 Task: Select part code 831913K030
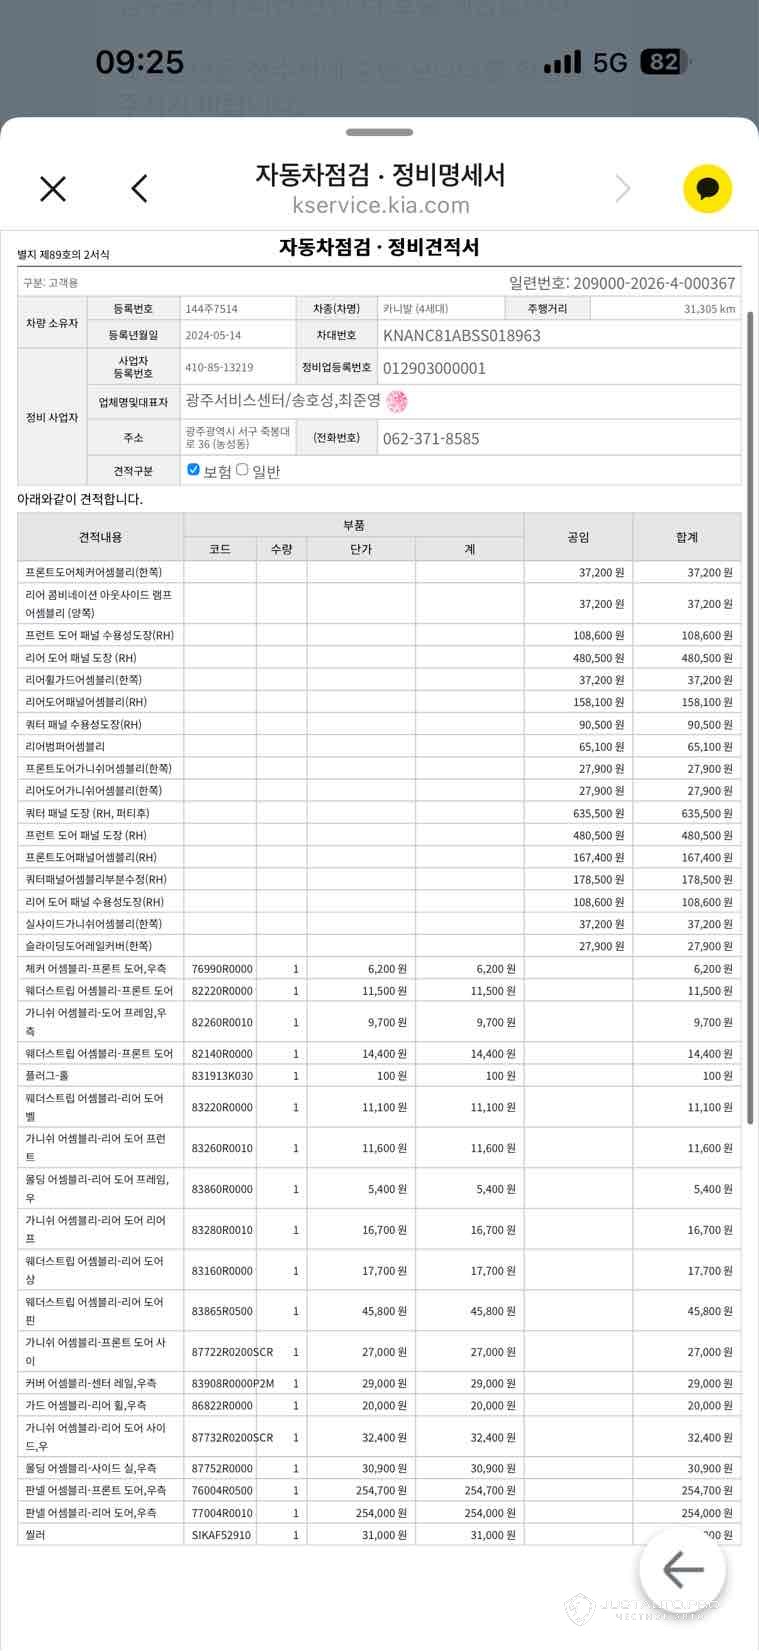click(222, 1076)
